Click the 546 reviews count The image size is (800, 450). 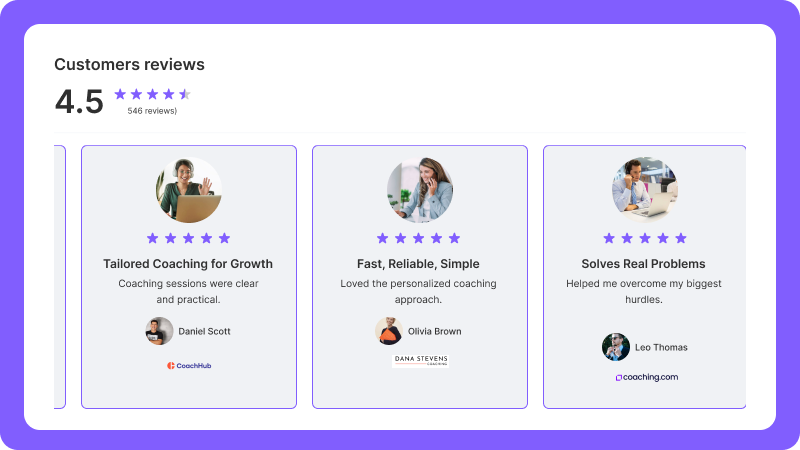tap(152, 111)
